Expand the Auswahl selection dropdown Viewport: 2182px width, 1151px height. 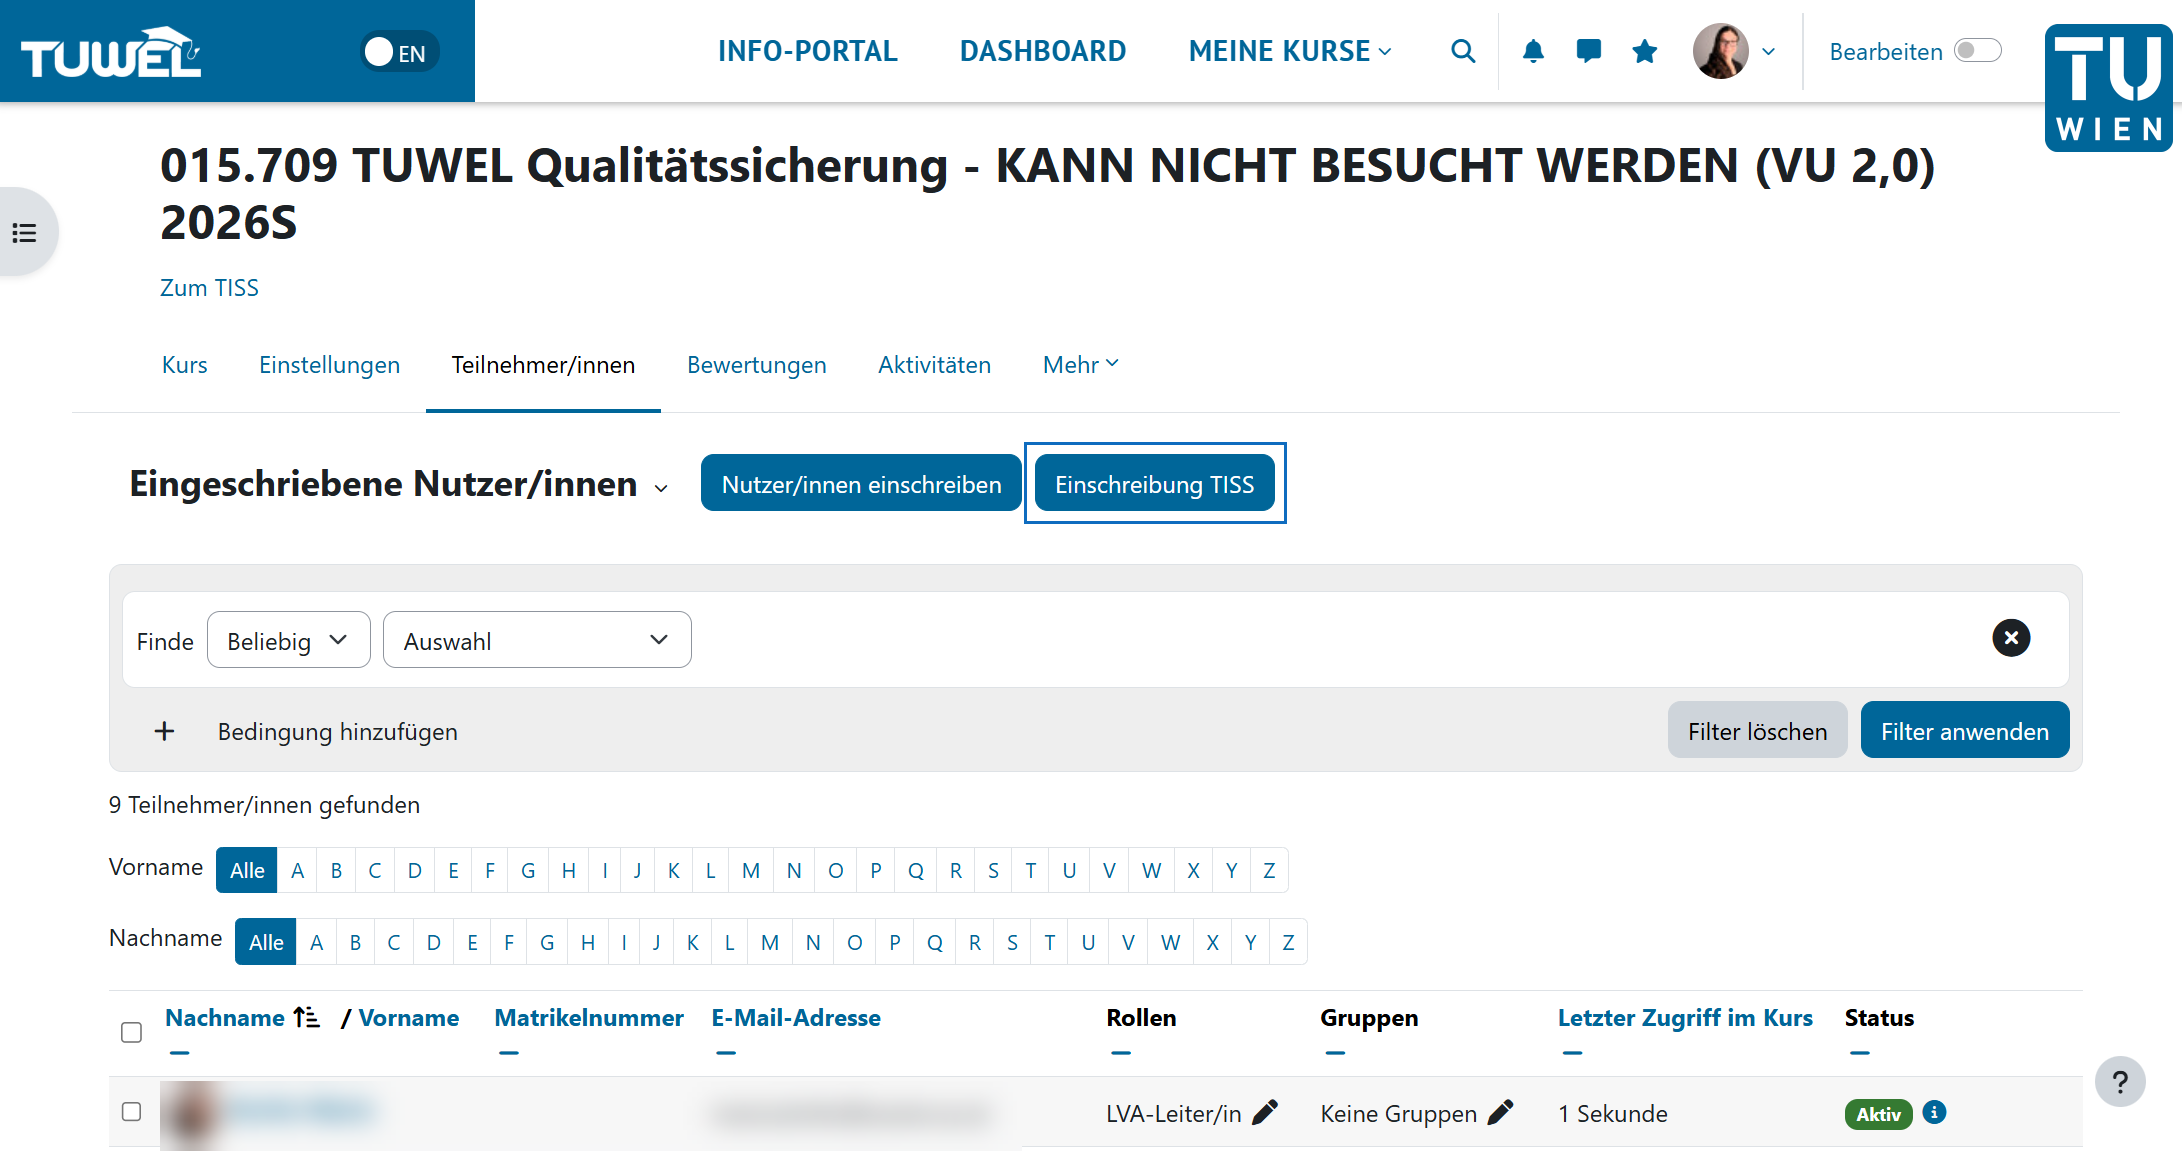[x=536, y=639]
